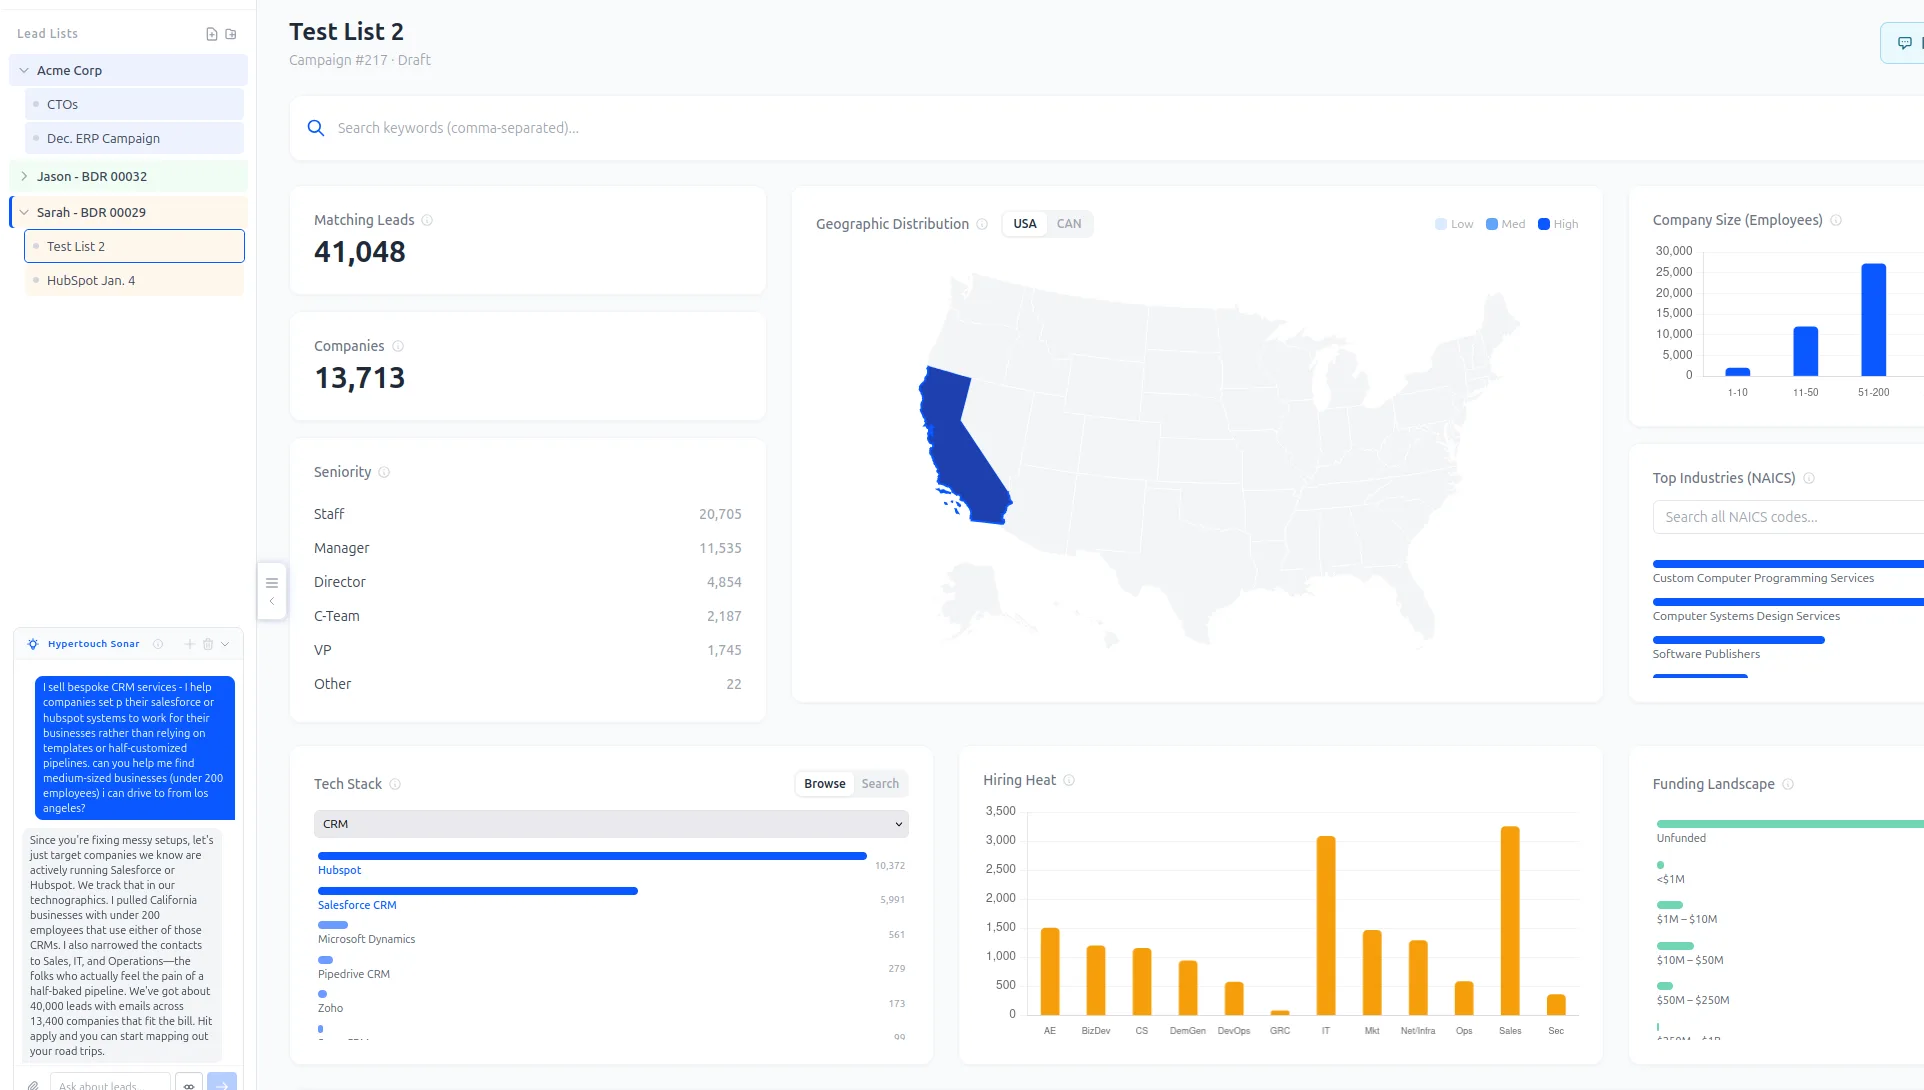Click the VP seniority row

point(528,650)
